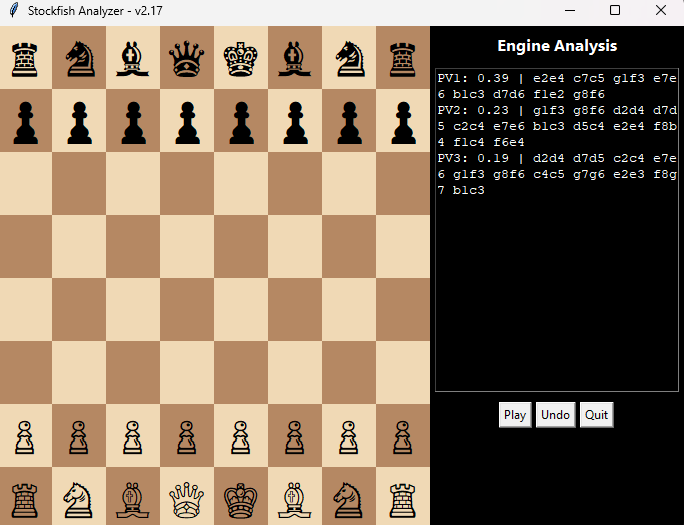Select the black knight on b8
Image resolution: width=684 pixels, height=525 pixels.
[x=79, y=59]
